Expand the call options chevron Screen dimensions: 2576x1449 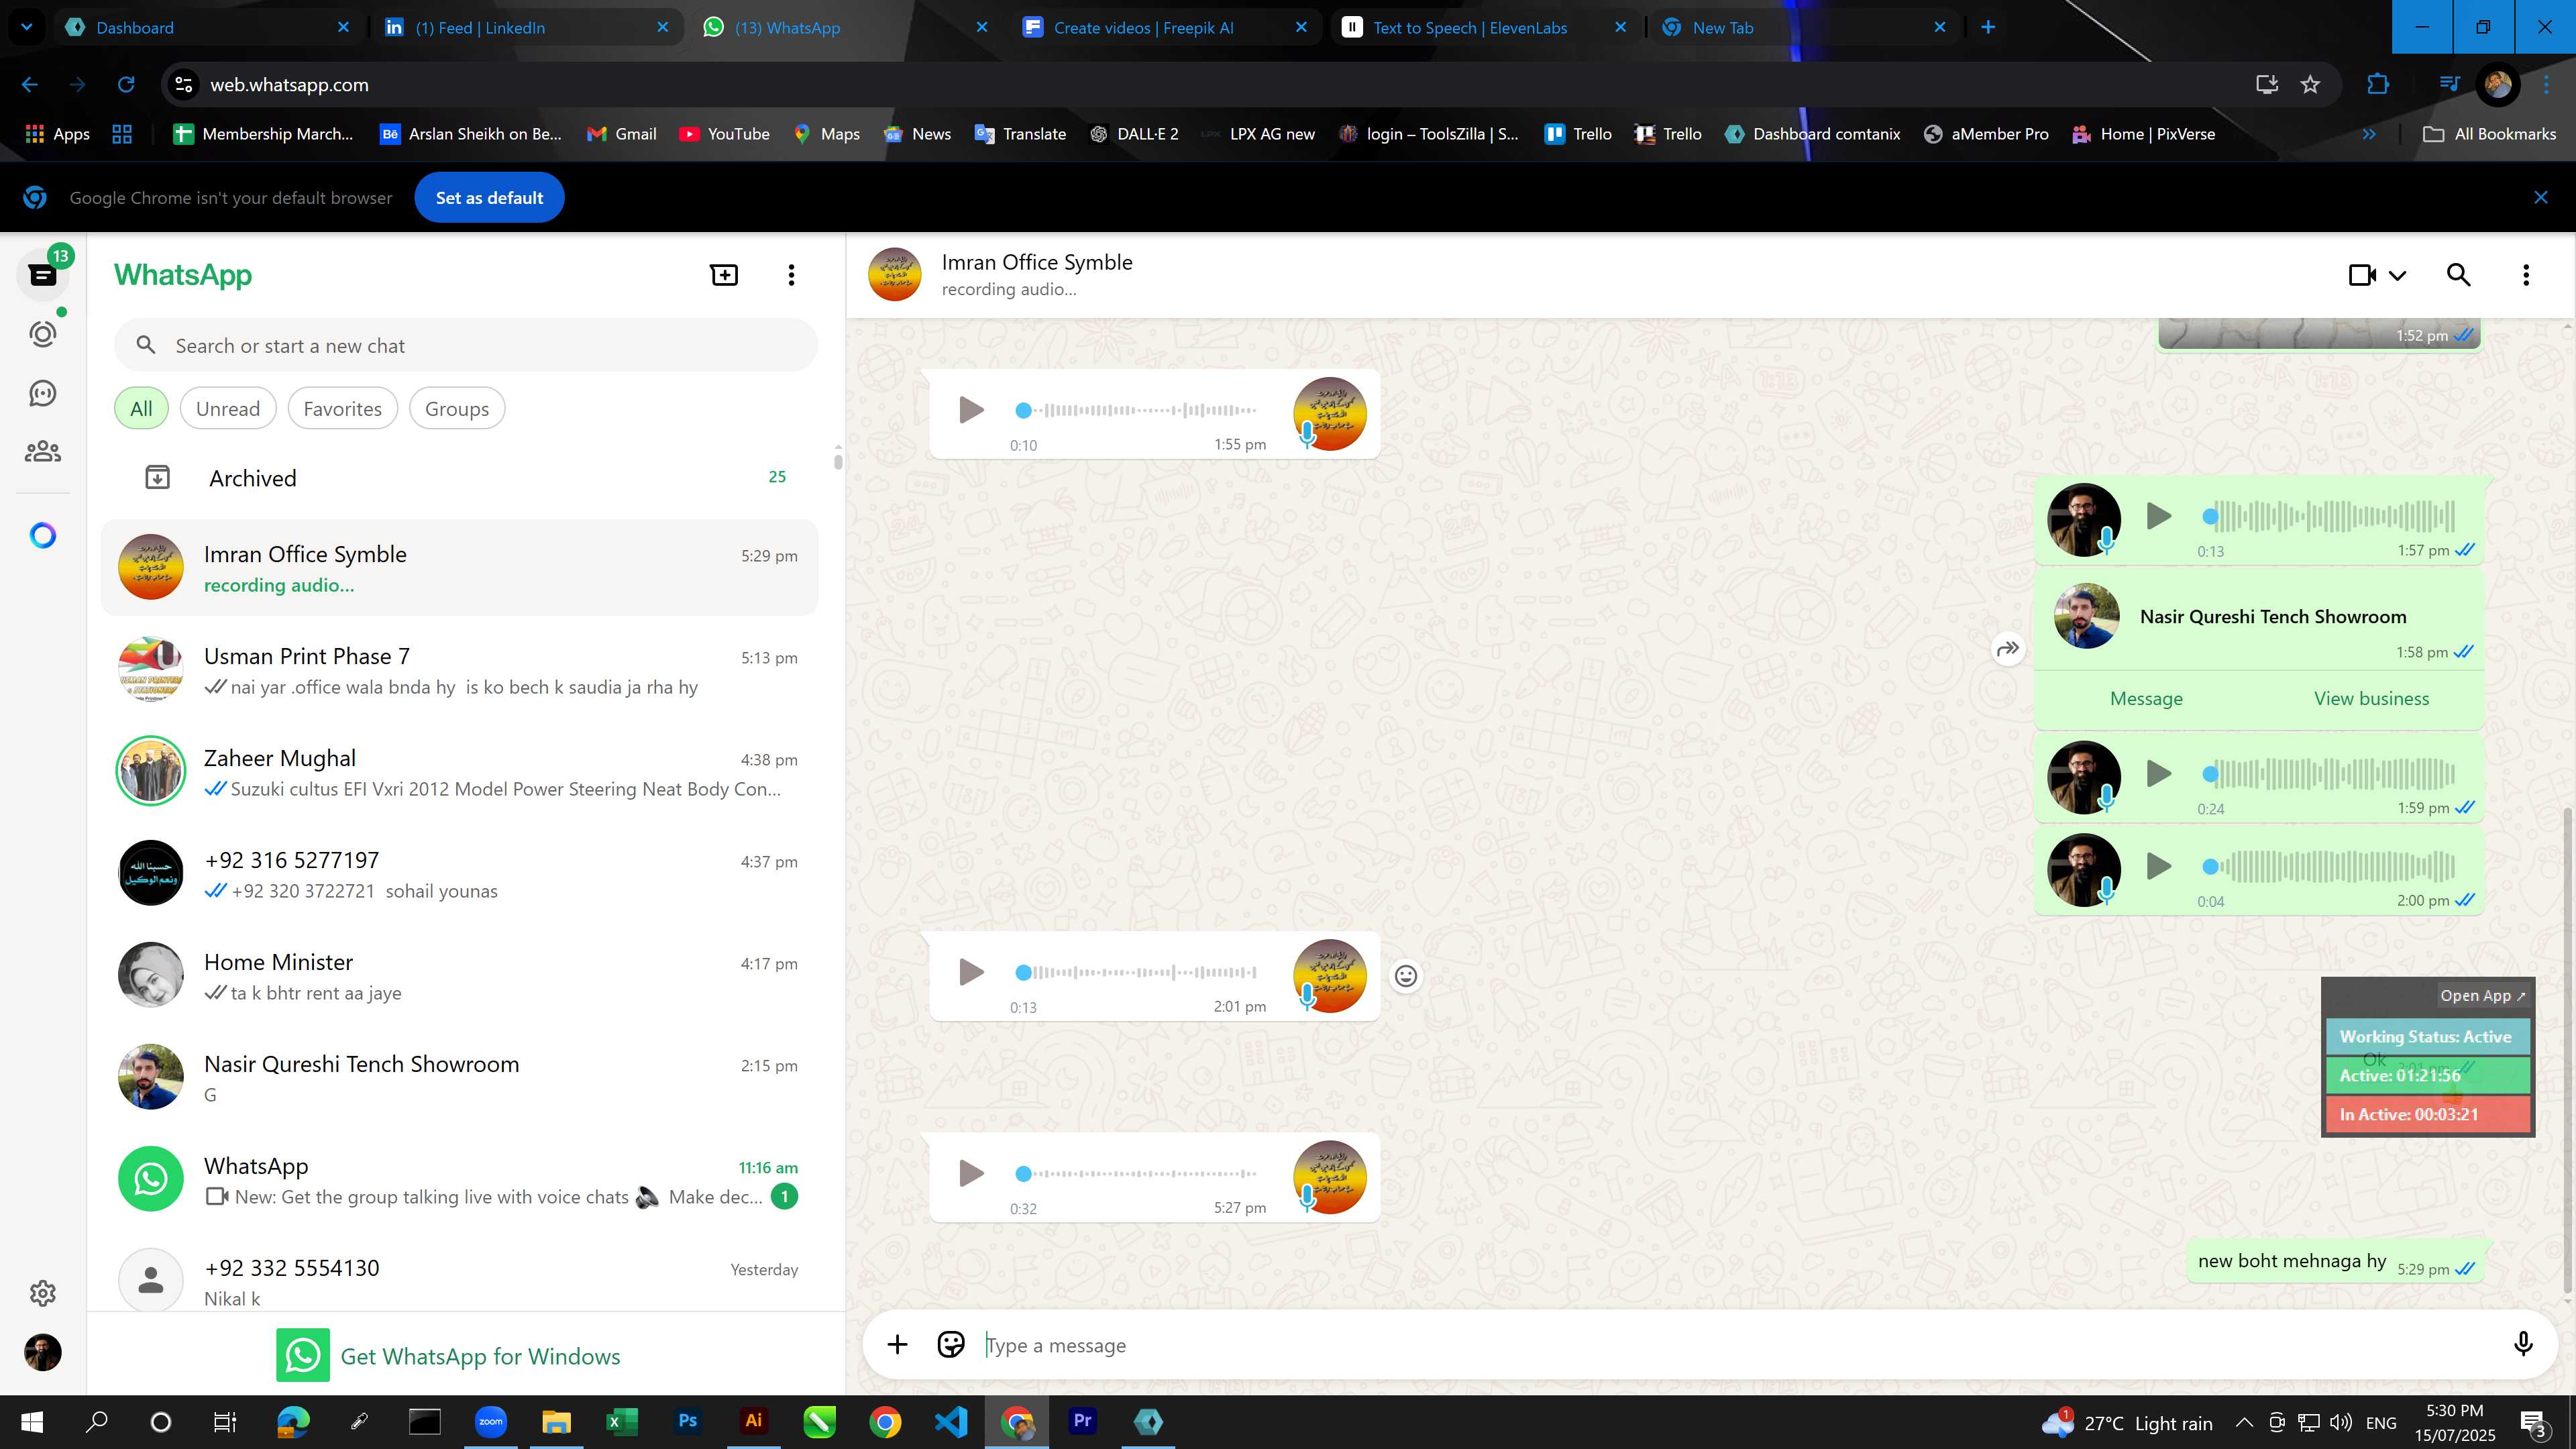pos(2397,275)
